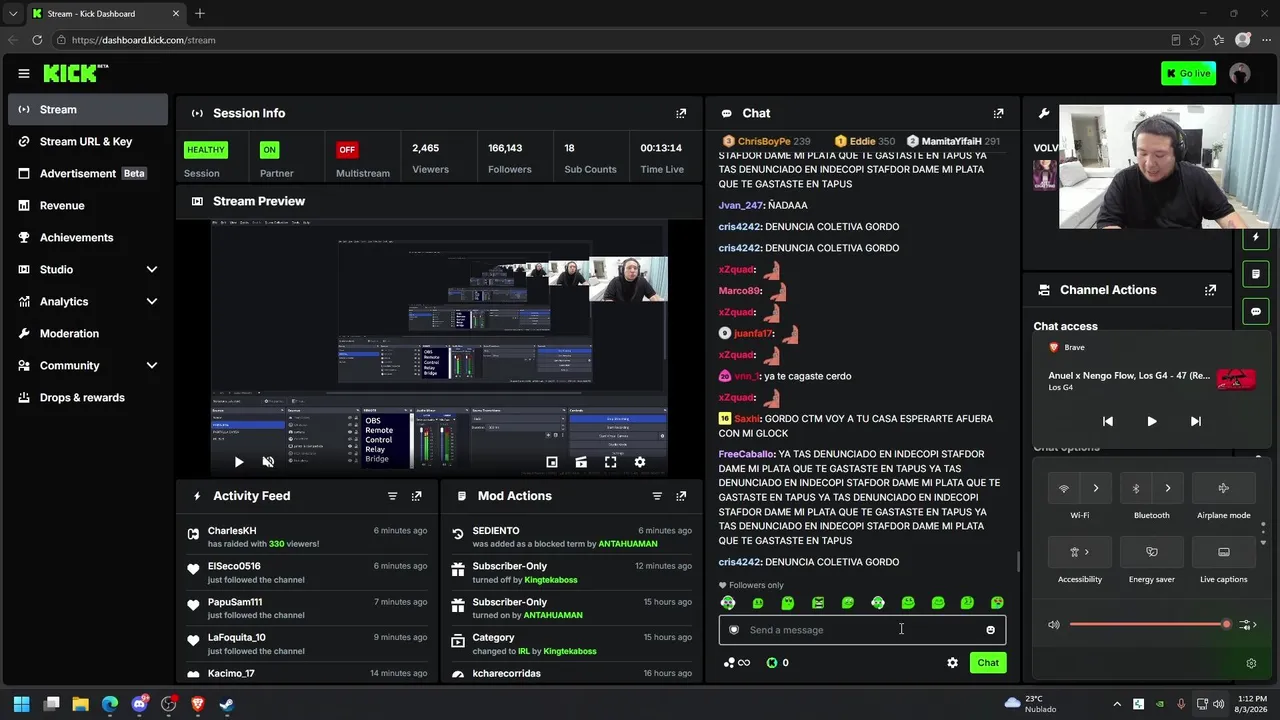Click the green Go live button
1280x720 pixels.
pyautogui.click(x=1188, y=73)
